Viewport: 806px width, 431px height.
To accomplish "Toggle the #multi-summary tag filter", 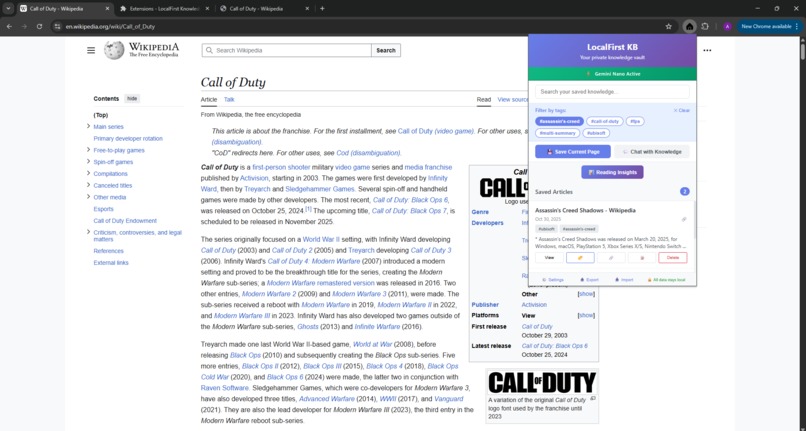I will tap(557, 133).
